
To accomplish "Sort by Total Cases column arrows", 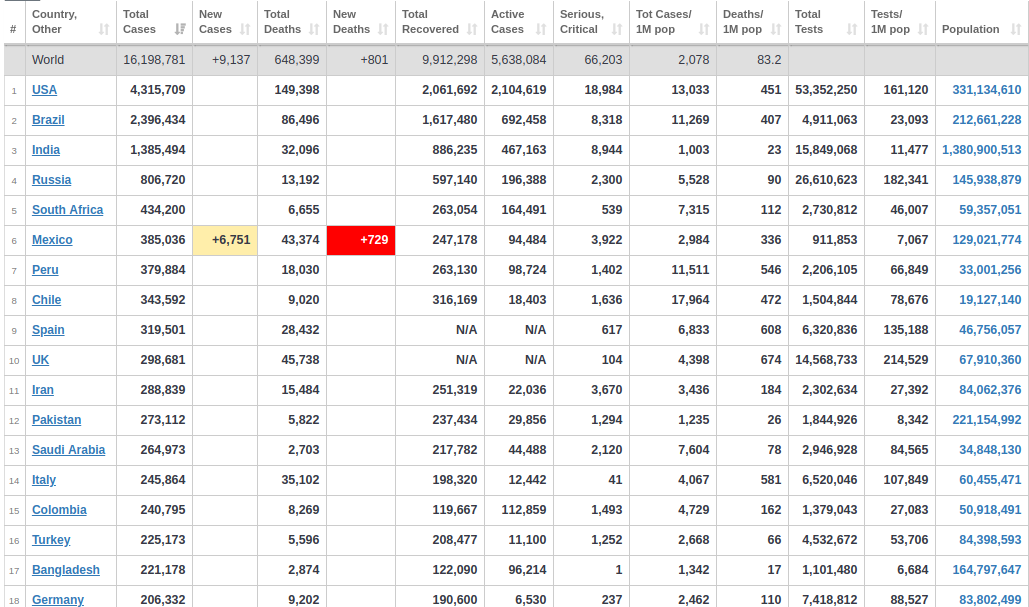I will pyautogui.click(x=180, y=30).
